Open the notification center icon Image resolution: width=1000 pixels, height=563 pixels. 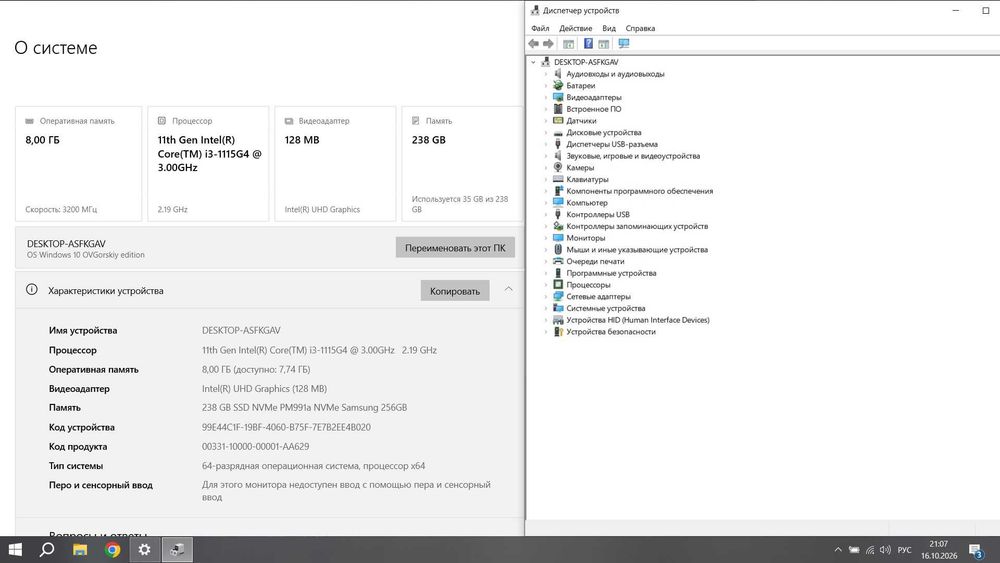coord(976,550)
